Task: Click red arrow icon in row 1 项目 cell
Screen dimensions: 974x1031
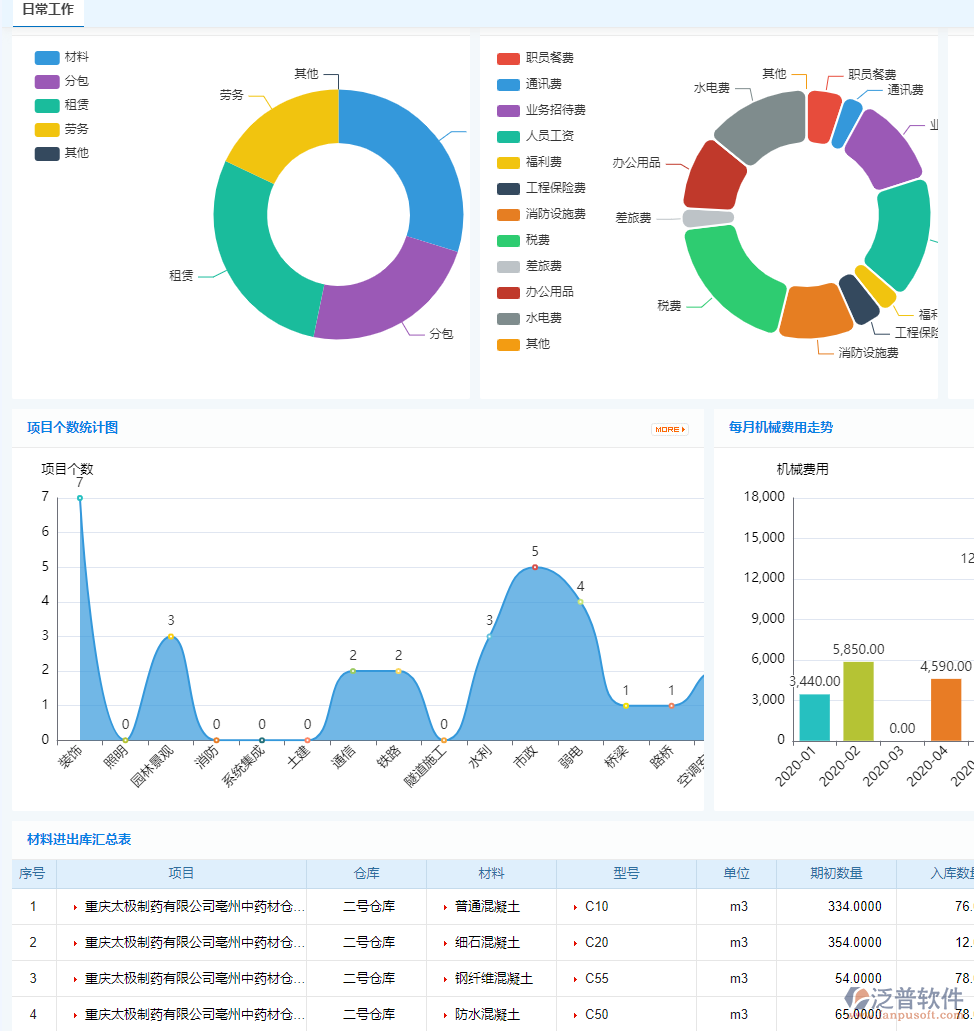Action: click(75, 907)
